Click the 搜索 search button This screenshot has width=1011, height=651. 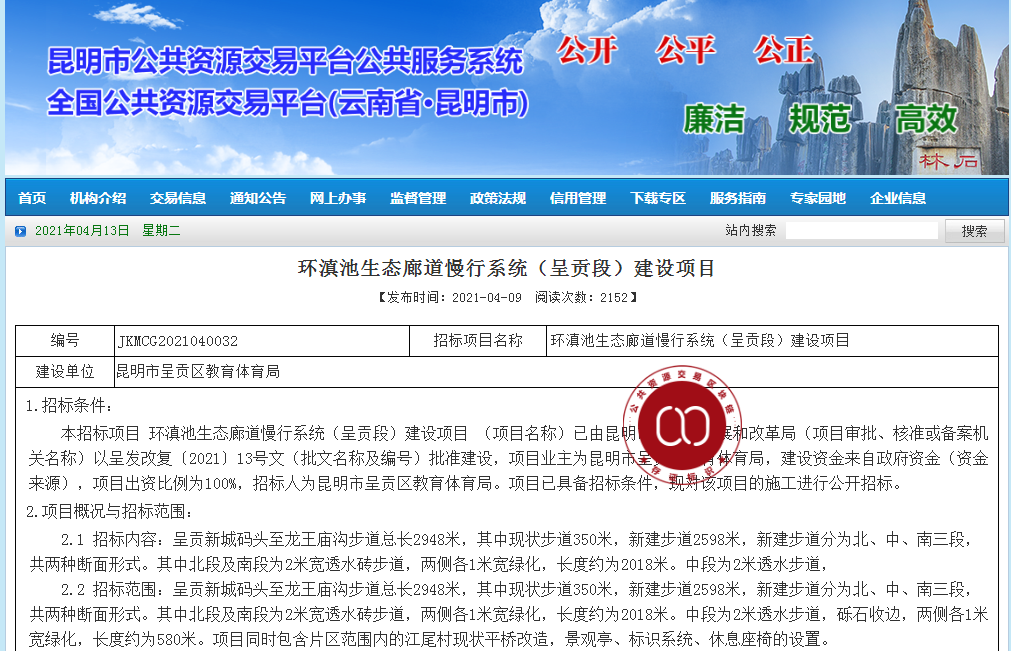click(x=974, y=231)
